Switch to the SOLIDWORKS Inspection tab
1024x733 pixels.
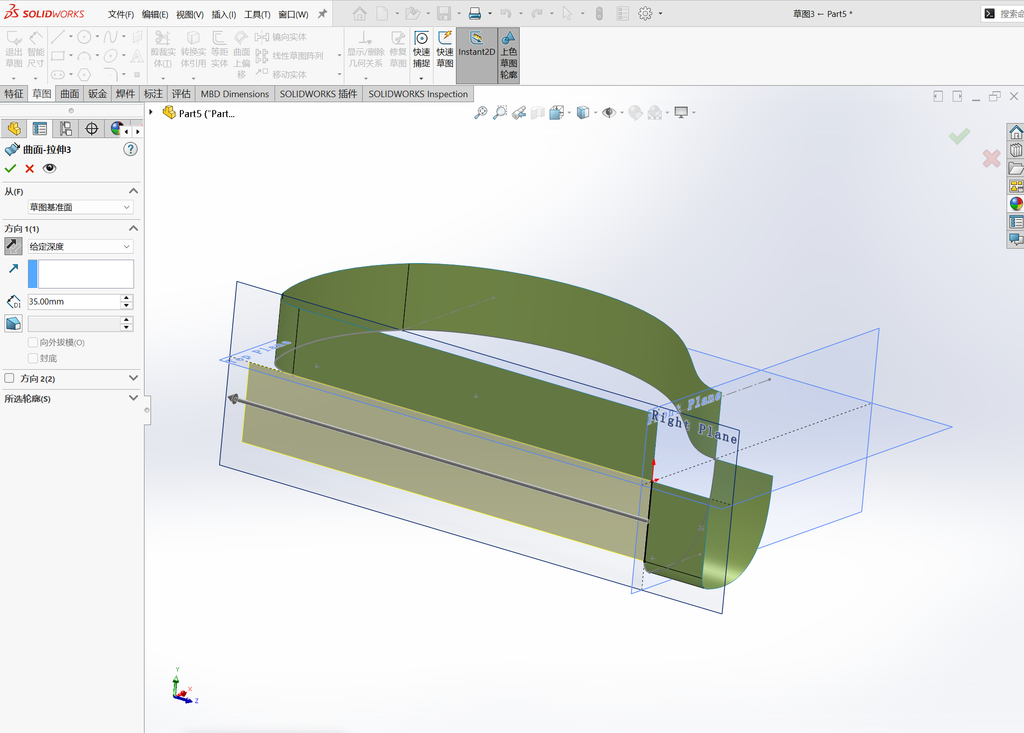coord(418,94)
